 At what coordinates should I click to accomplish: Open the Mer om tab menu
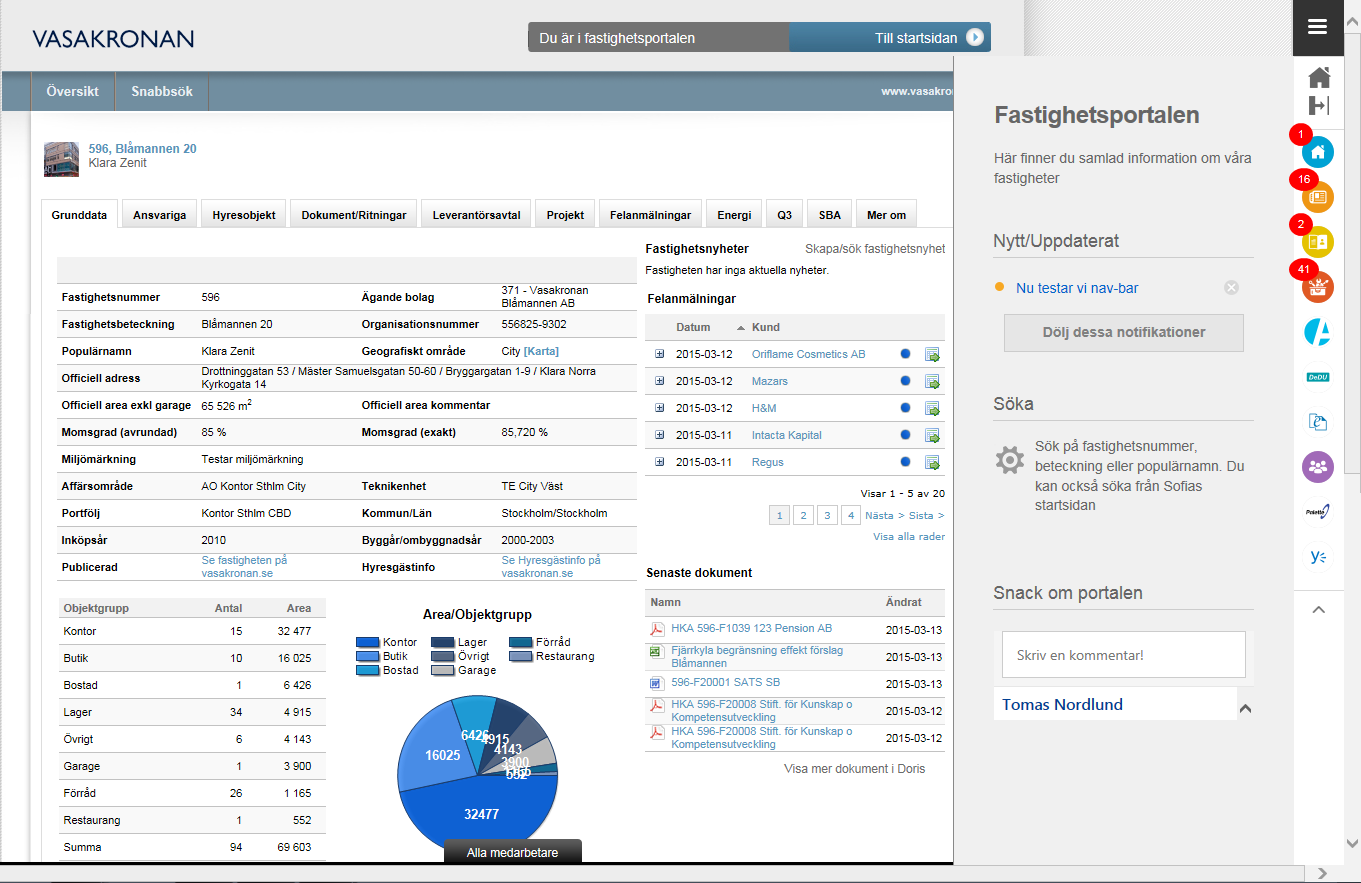[x=886, y=215]
